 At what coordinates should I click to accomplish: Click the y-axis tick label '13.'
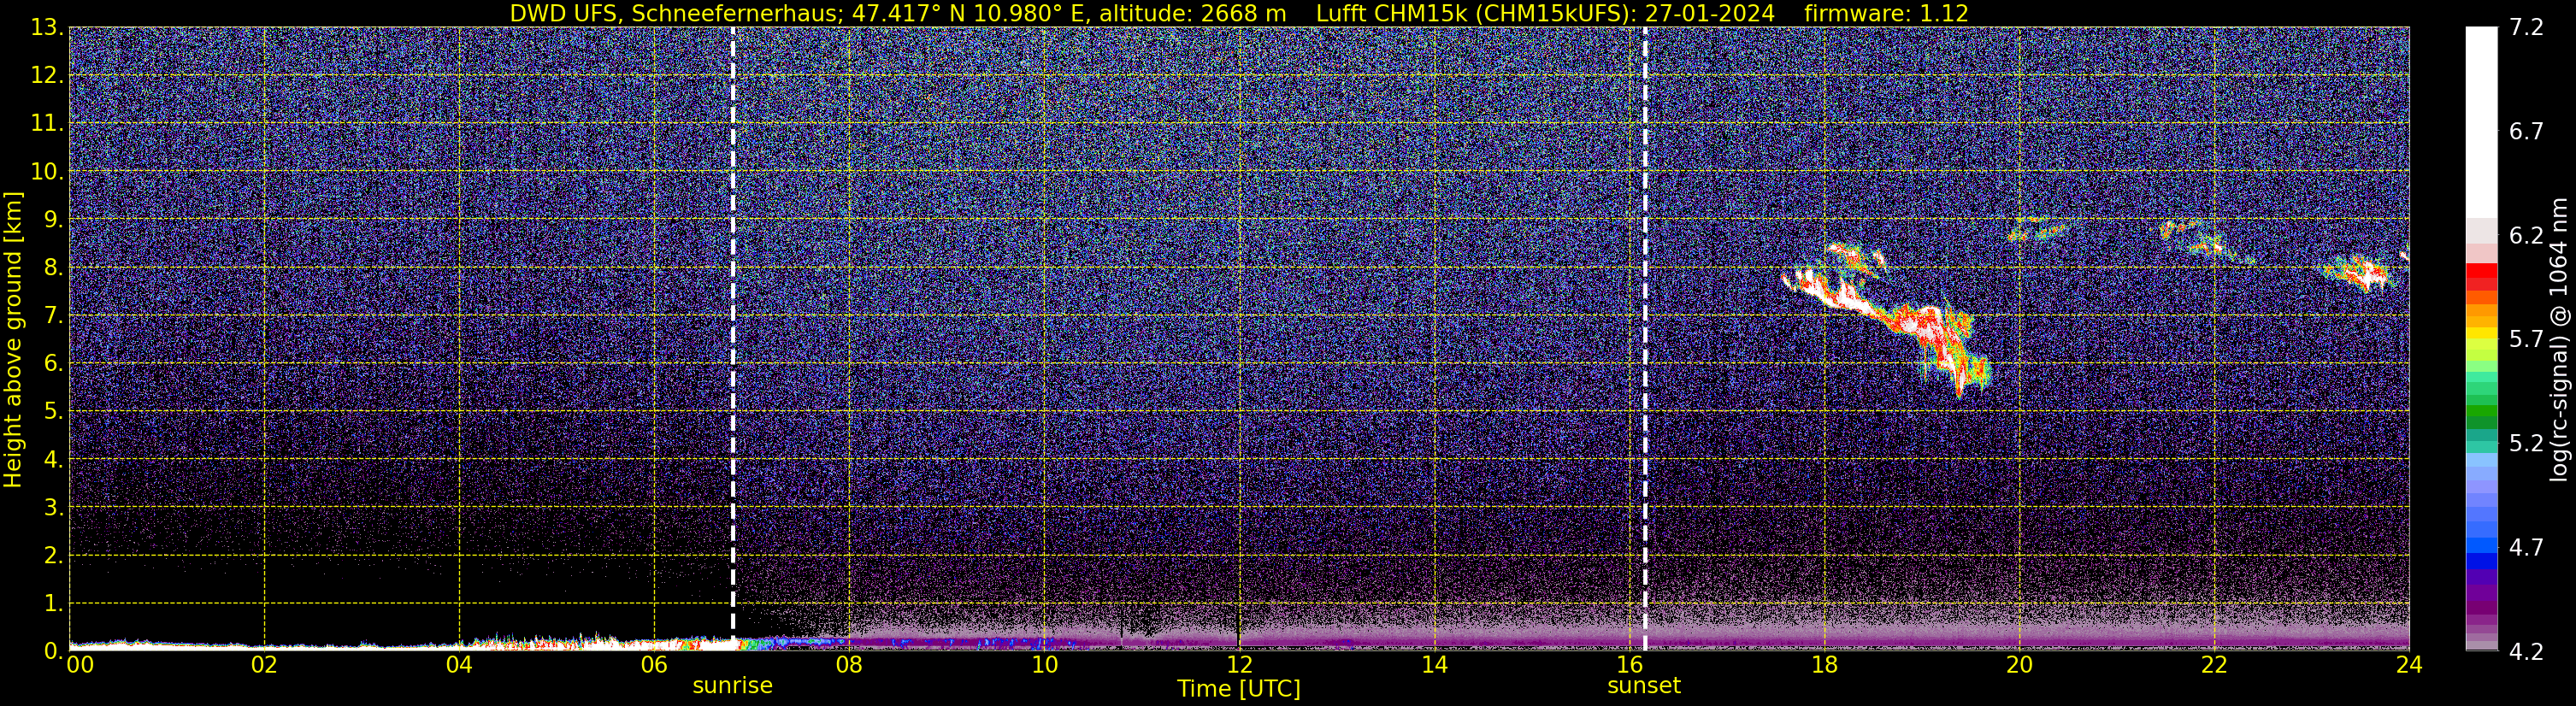(47, 27)
